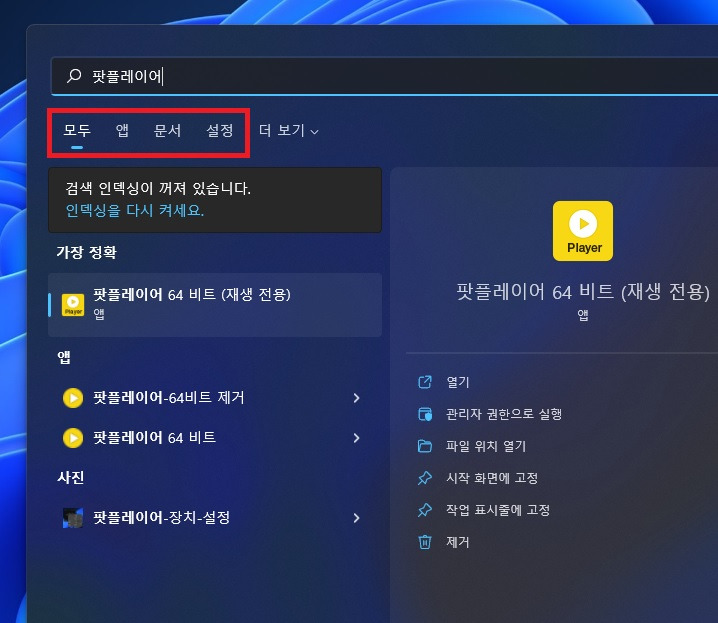Image resolution: width=718 pixels, height=623 pixels.
Task: Choose 파일 위치 열기
Action: coord(486,446)
